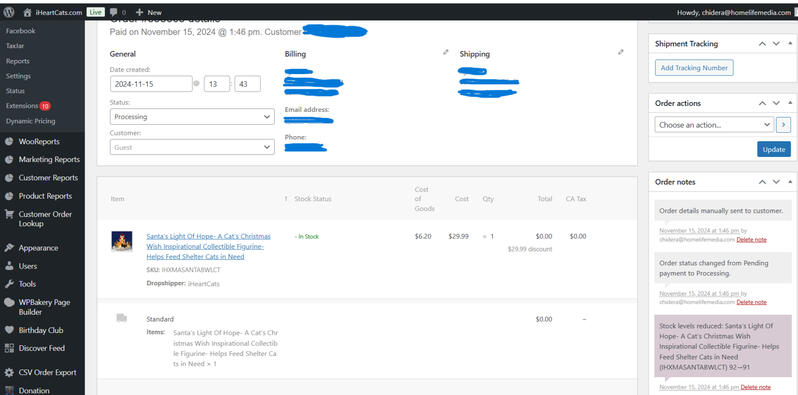The height and width of the screenshot is (395, 798).
Task: Move Order notes panel up
Action: (762, 182)
